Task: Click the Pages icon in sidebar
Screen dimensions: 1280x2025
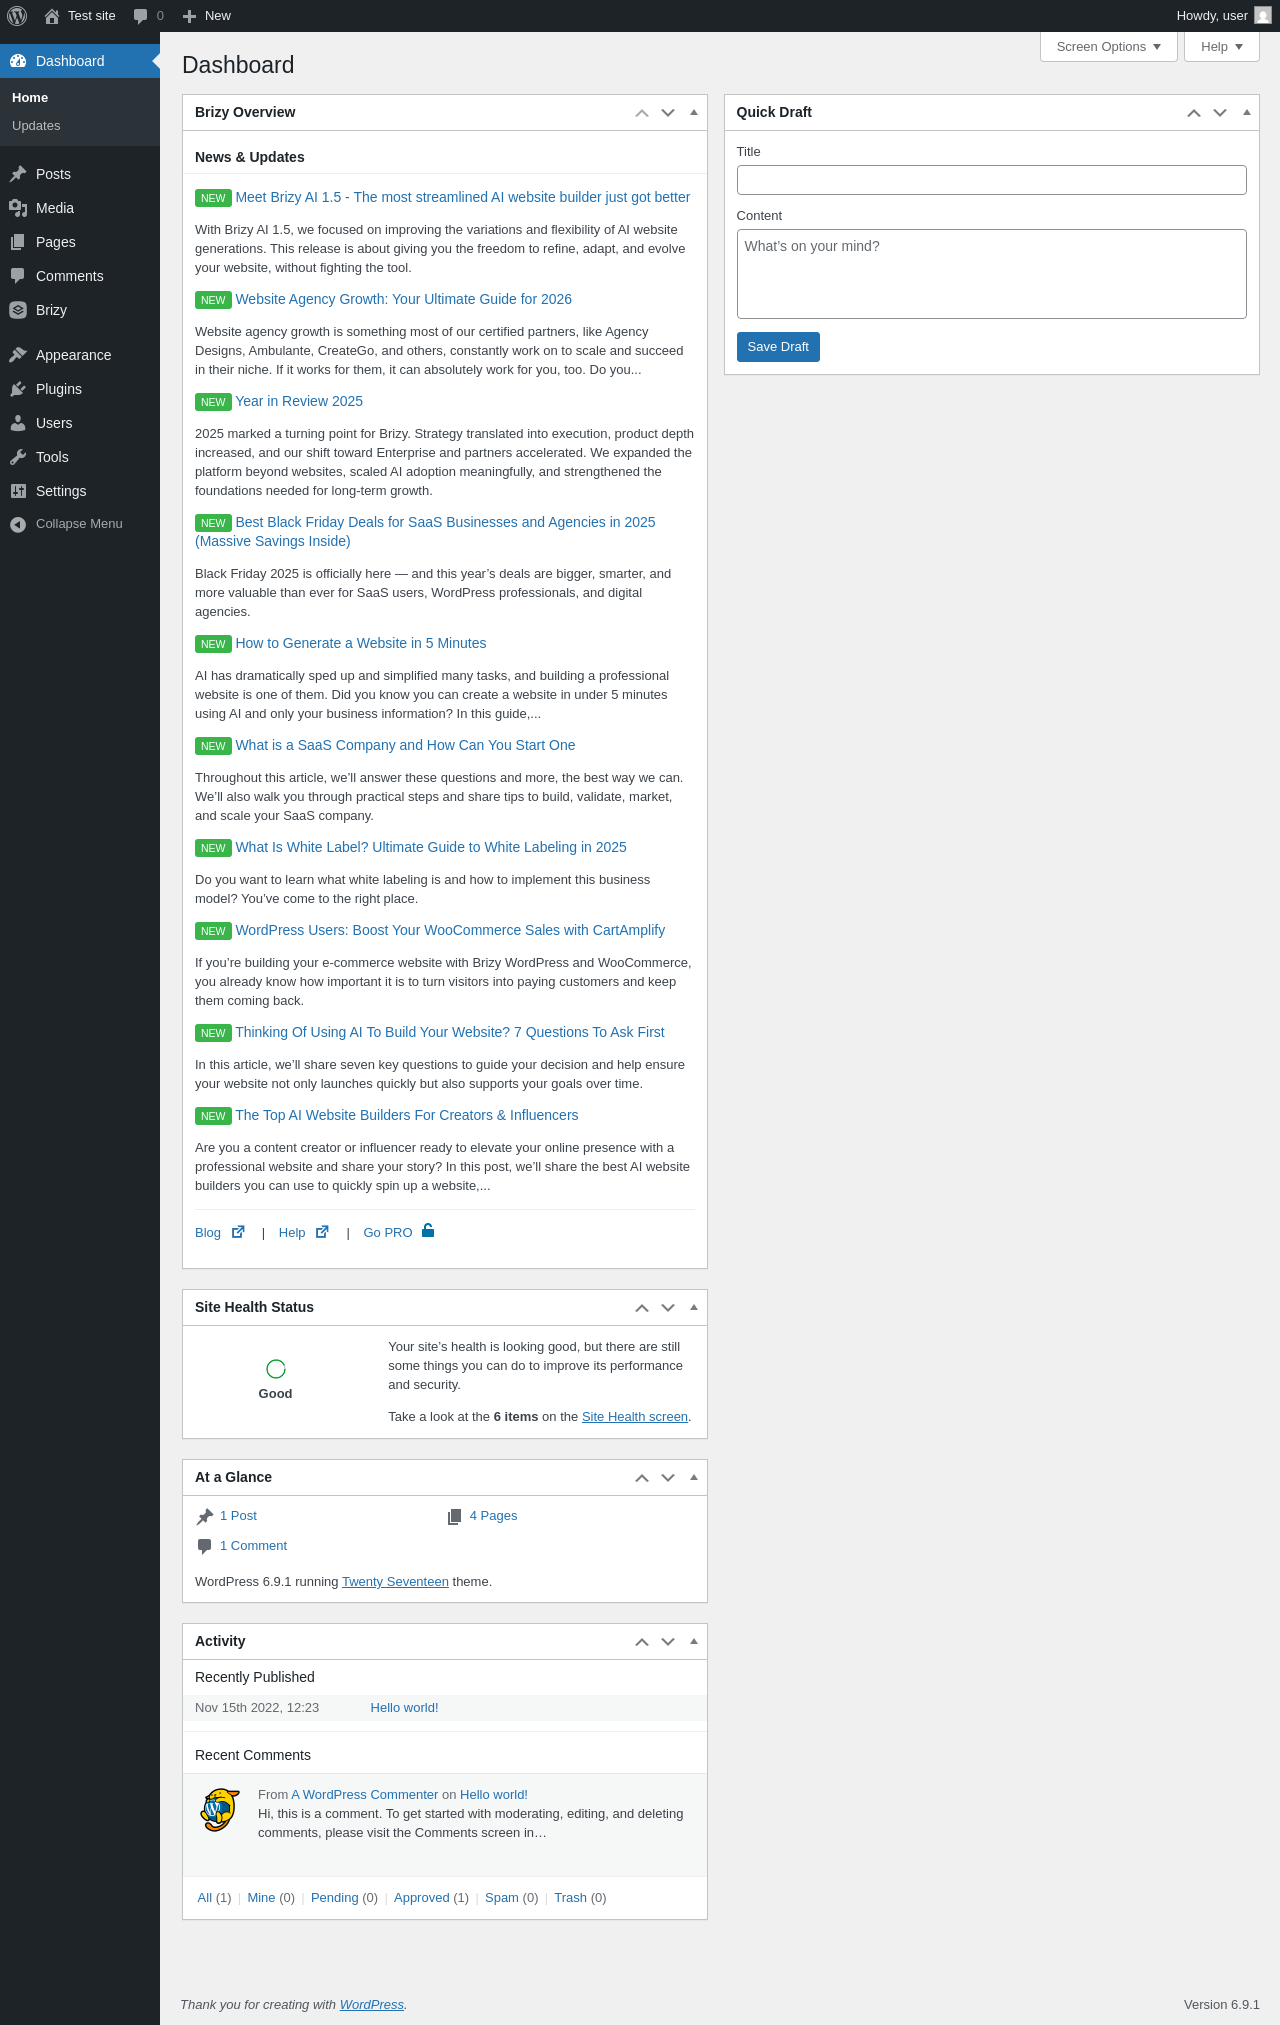Action: tap(18, 242)
